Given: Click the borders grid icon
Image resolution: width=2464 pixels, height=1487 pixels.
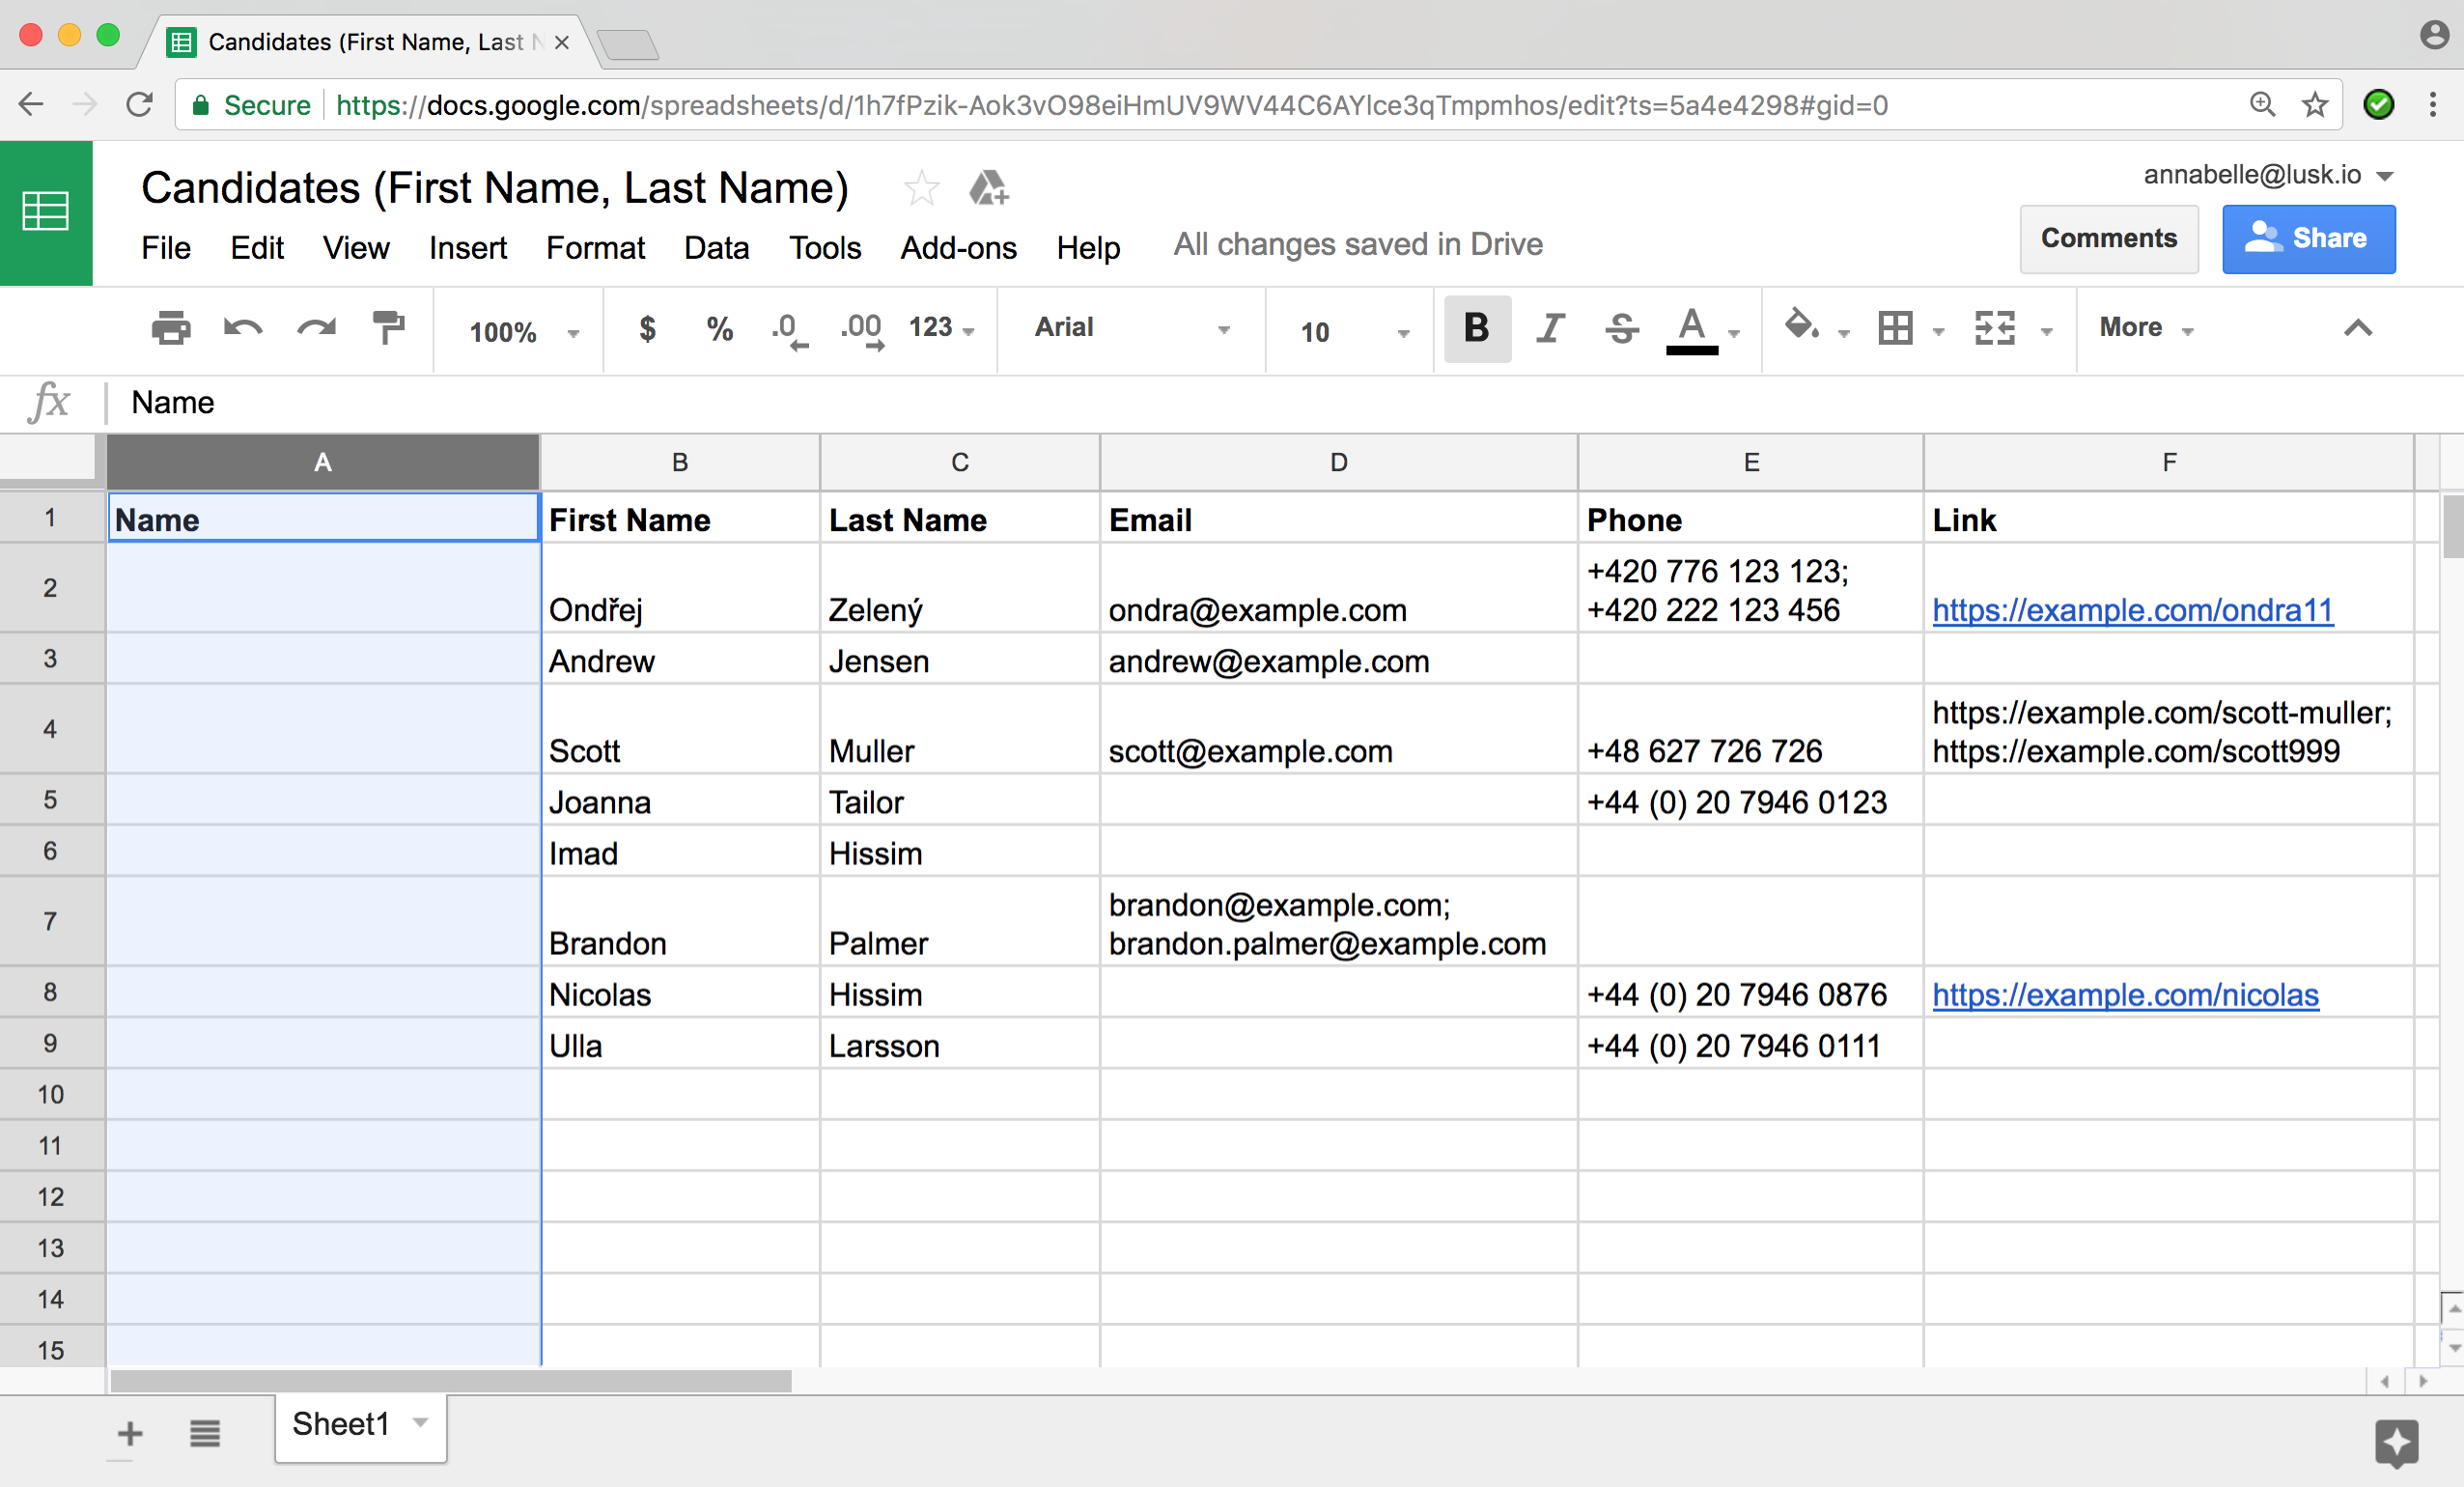Looking at the screenshot, I should [1897, 327].
